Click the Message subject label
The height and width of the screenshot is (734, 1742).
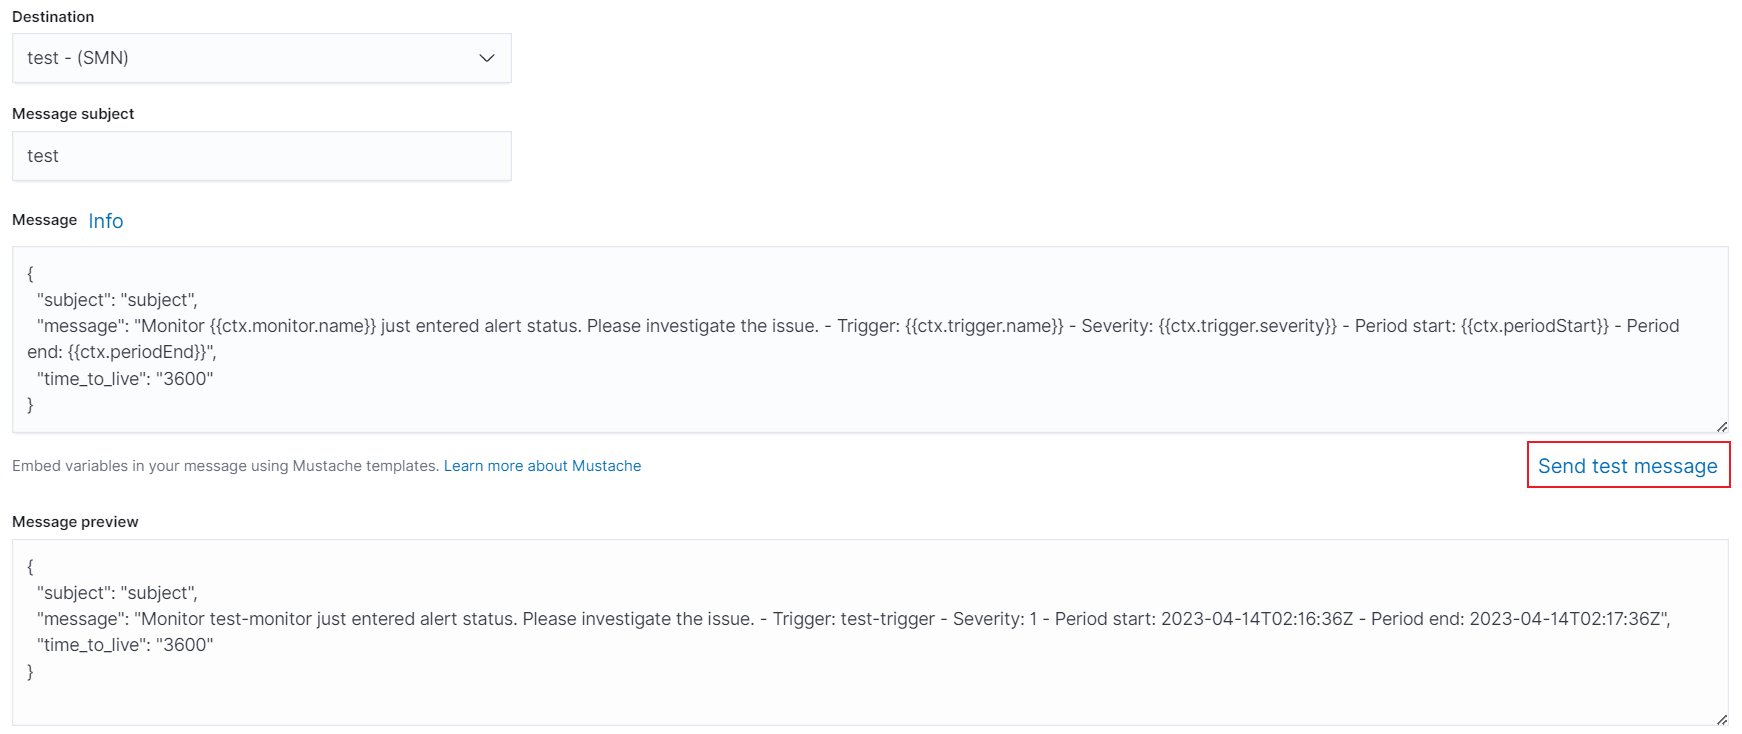(73, 114)
